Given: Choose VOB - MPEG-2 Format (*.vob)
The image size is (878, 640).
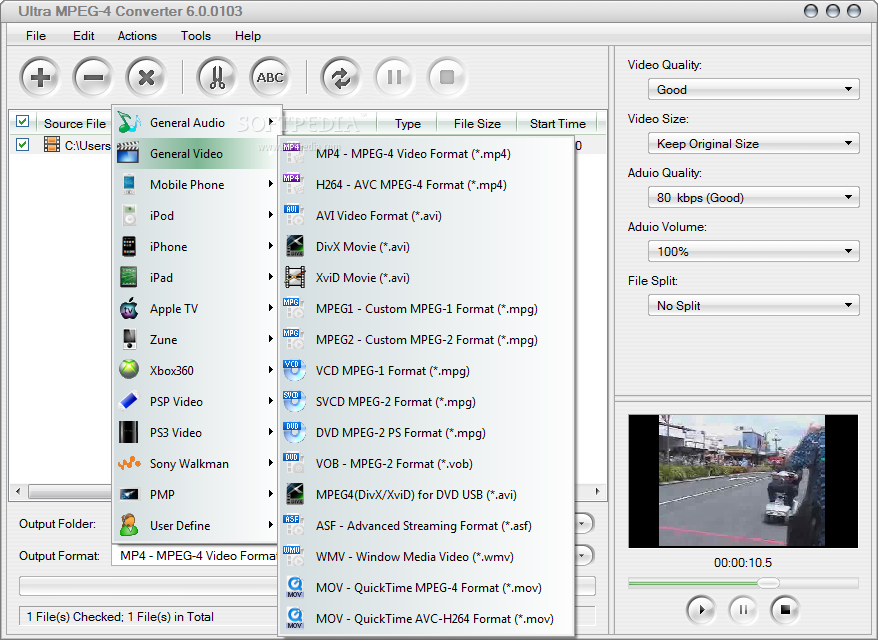Looking at the screenshot, I should 427,464.
